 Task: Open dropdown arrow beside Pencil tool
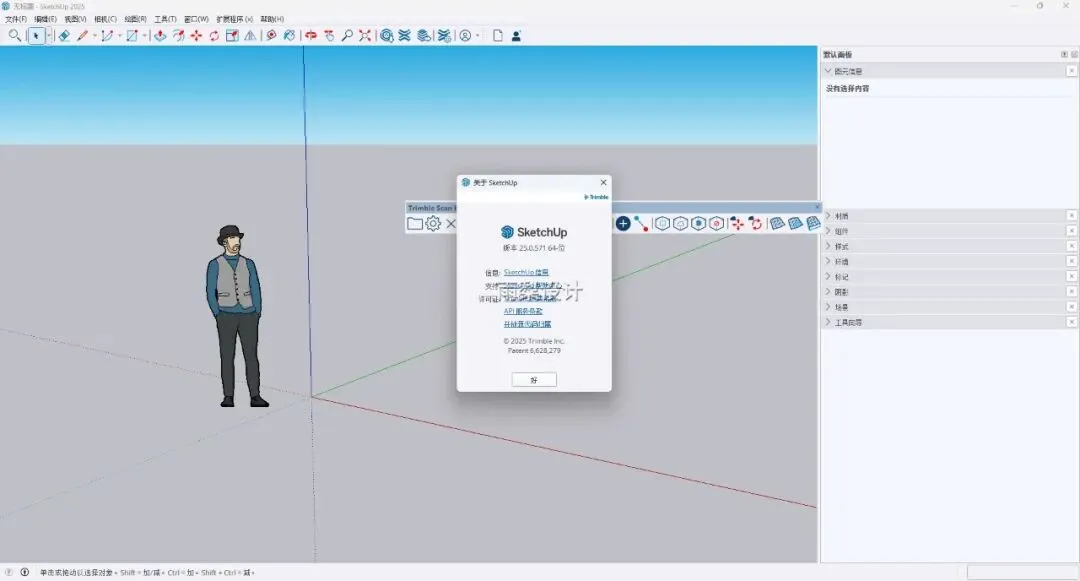(x=94, y=36)
